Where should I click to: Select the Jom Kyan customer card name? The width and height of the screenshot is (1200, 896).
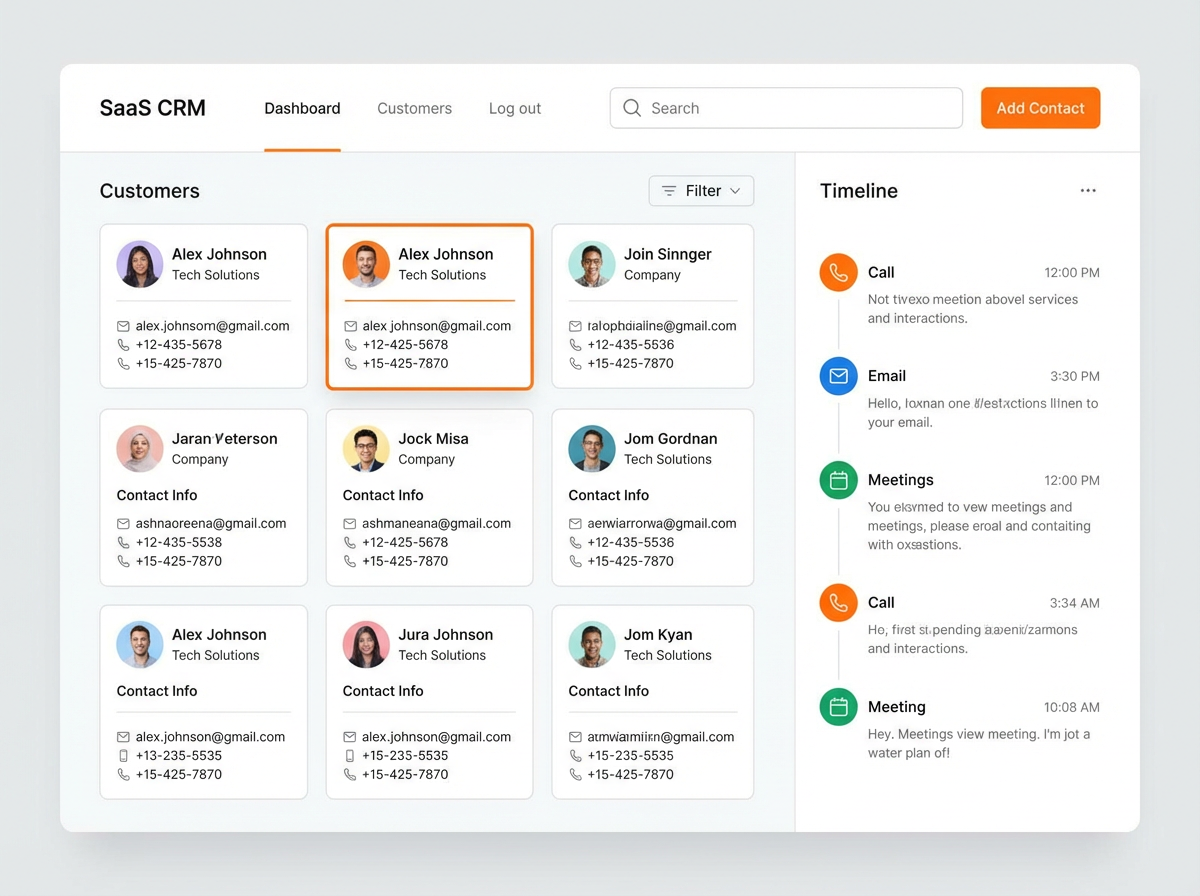[x=657, y=635]
